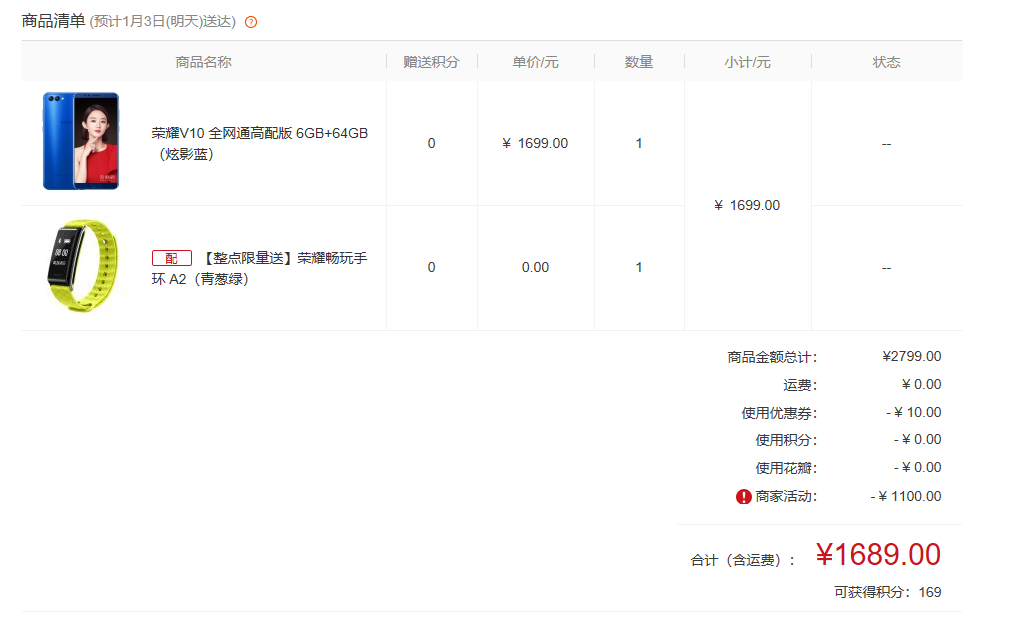Click the status -- in the 荣耀V10 row
The image size is (1012, 636).
point(886,144)
